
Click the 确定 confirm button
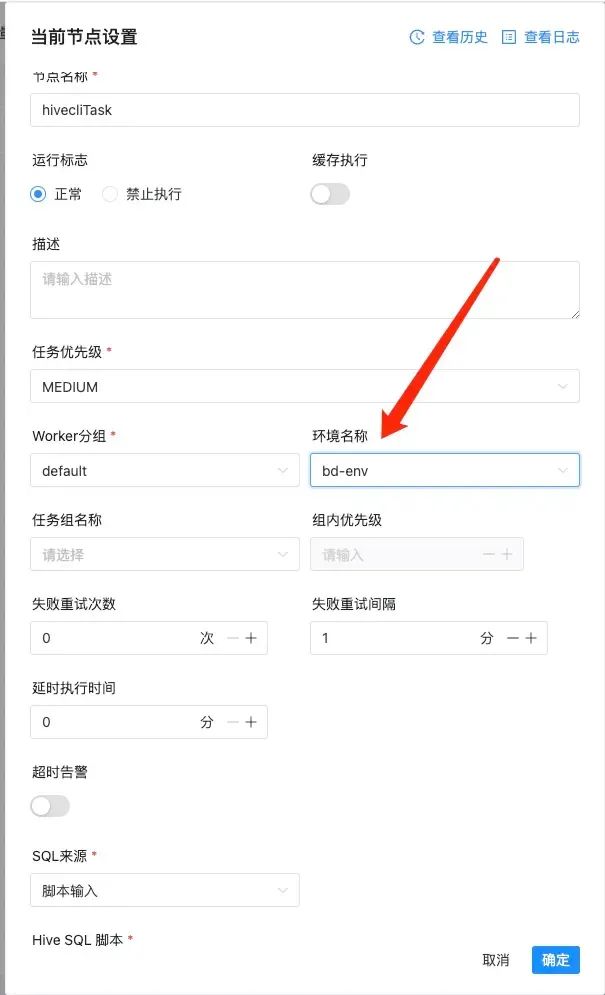pos(555,960)
